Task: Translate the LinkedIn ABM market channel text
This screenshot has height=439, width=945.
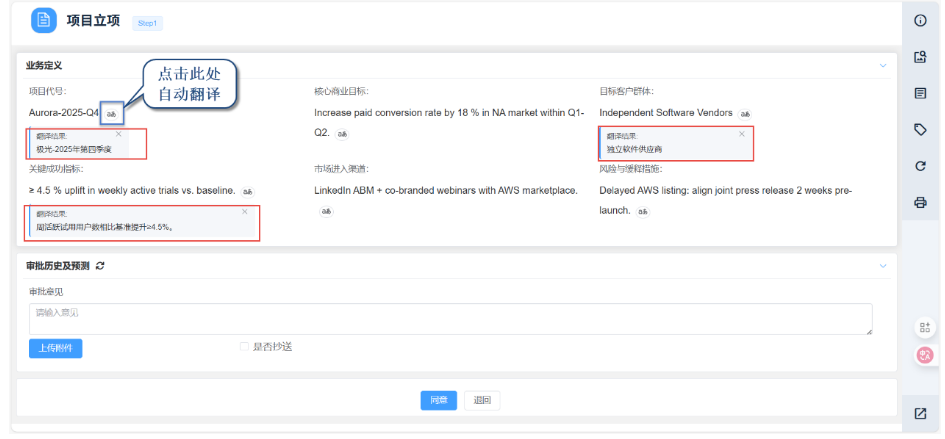Action: [x=326, y=211]
